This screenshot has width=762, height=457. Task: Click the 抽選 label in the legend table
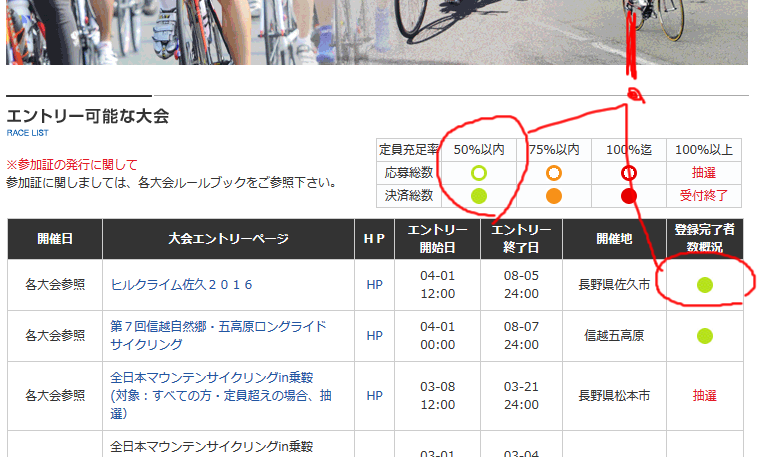(x=704, y=173)
